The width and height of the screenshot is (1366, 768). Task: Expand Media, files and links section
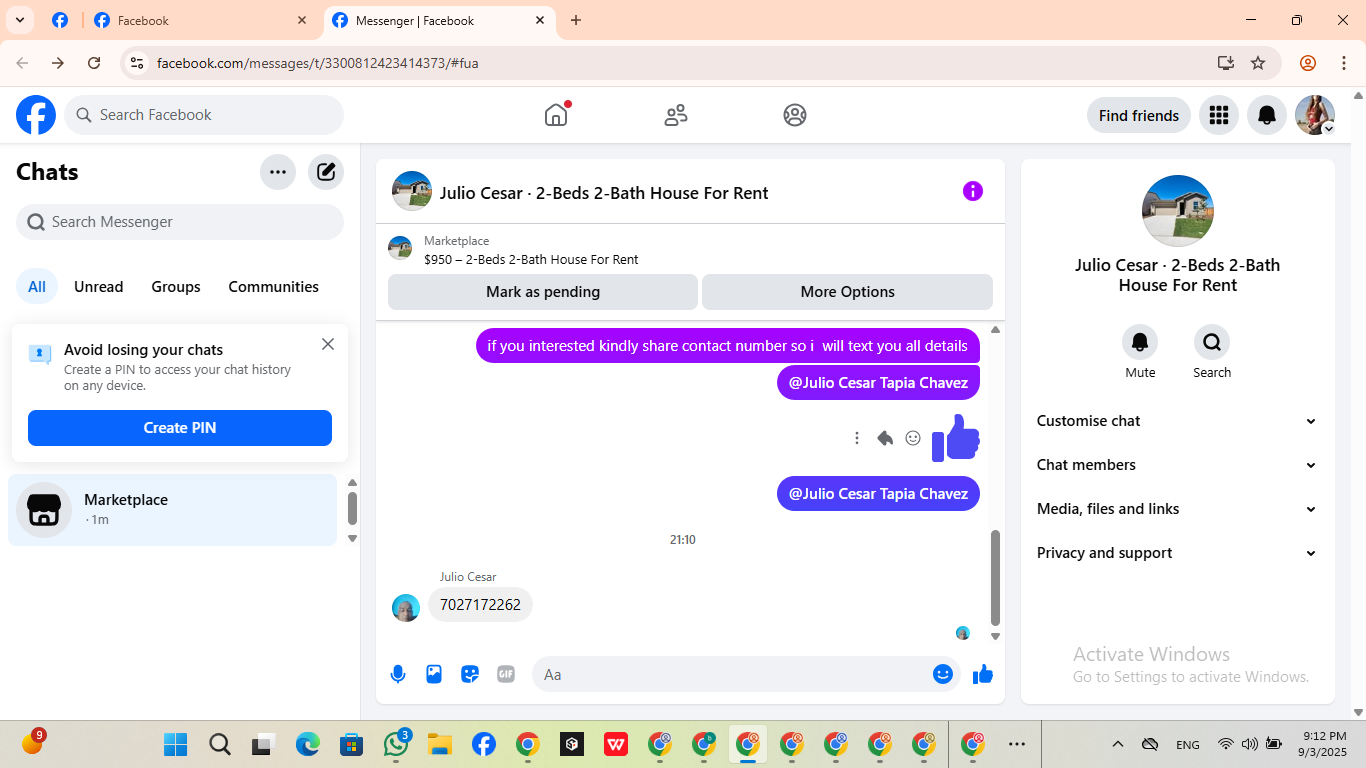coord(1177,509)
